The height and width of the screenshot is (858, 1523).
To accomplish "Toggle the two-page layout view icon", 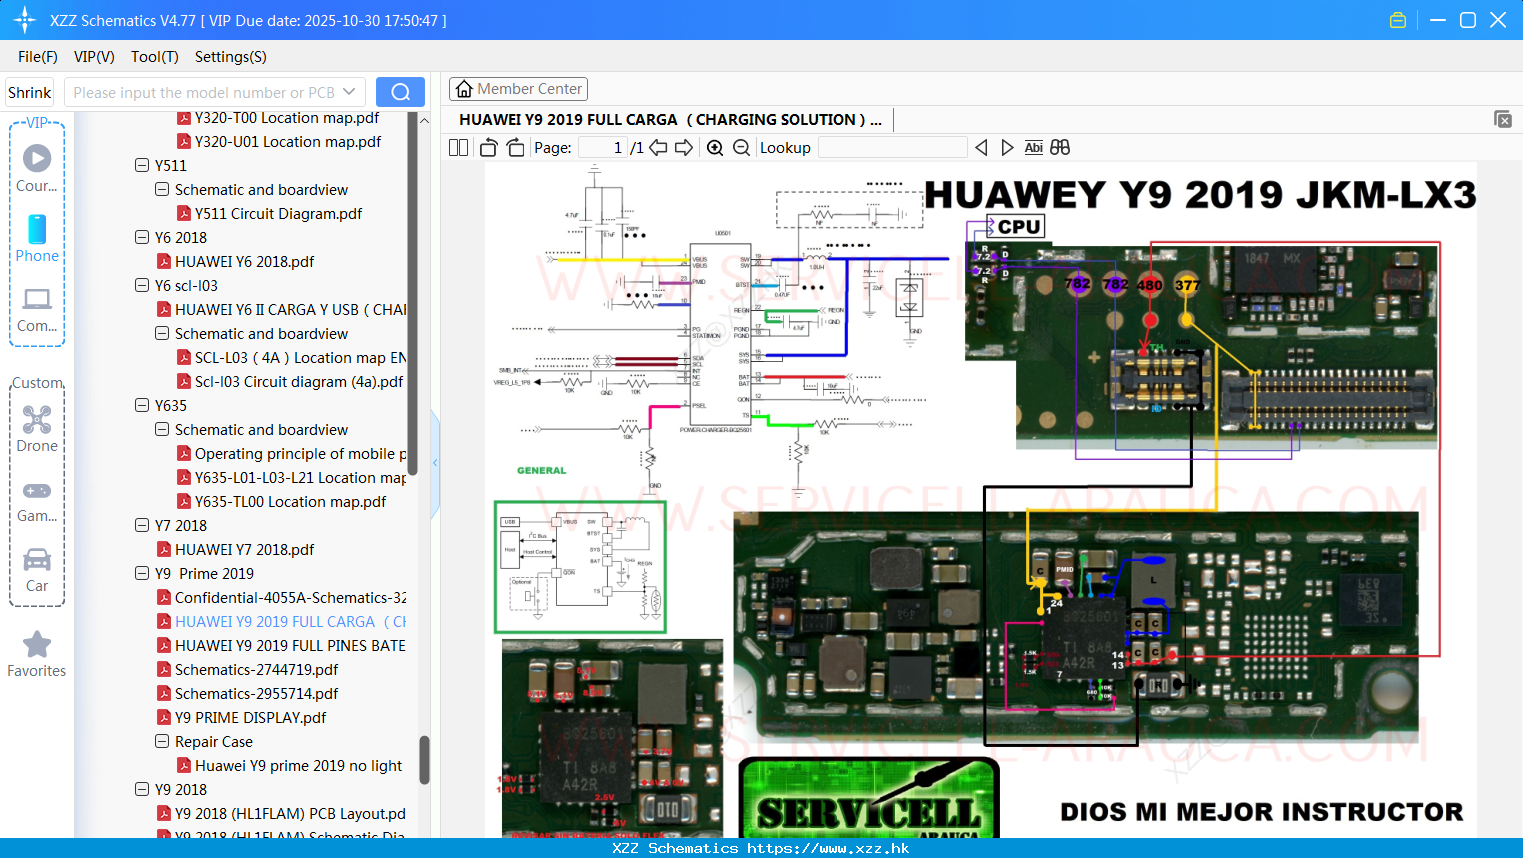I will [x=458, y=148].
